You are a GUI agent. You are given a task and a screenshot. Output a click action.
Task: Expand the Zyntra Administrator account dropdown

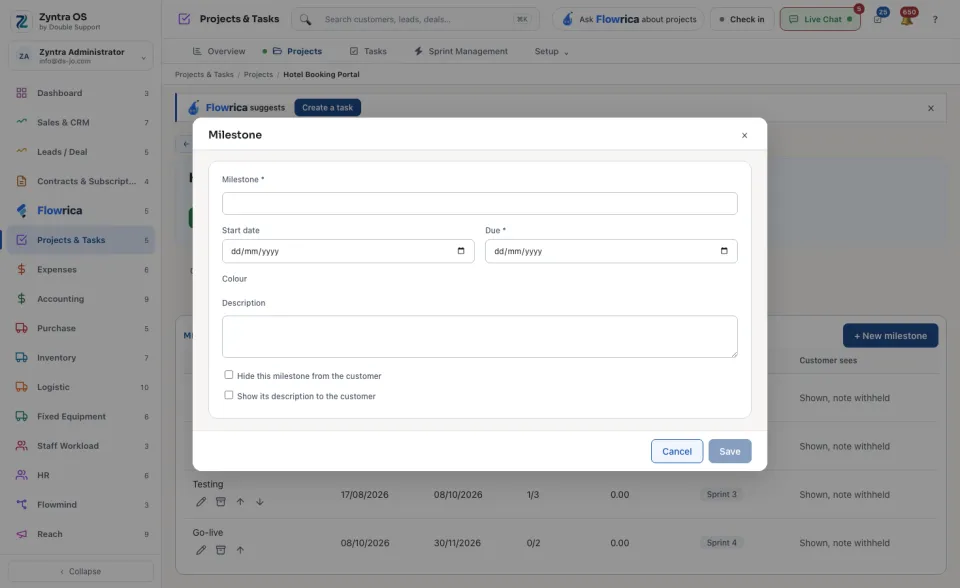(81, 56)
